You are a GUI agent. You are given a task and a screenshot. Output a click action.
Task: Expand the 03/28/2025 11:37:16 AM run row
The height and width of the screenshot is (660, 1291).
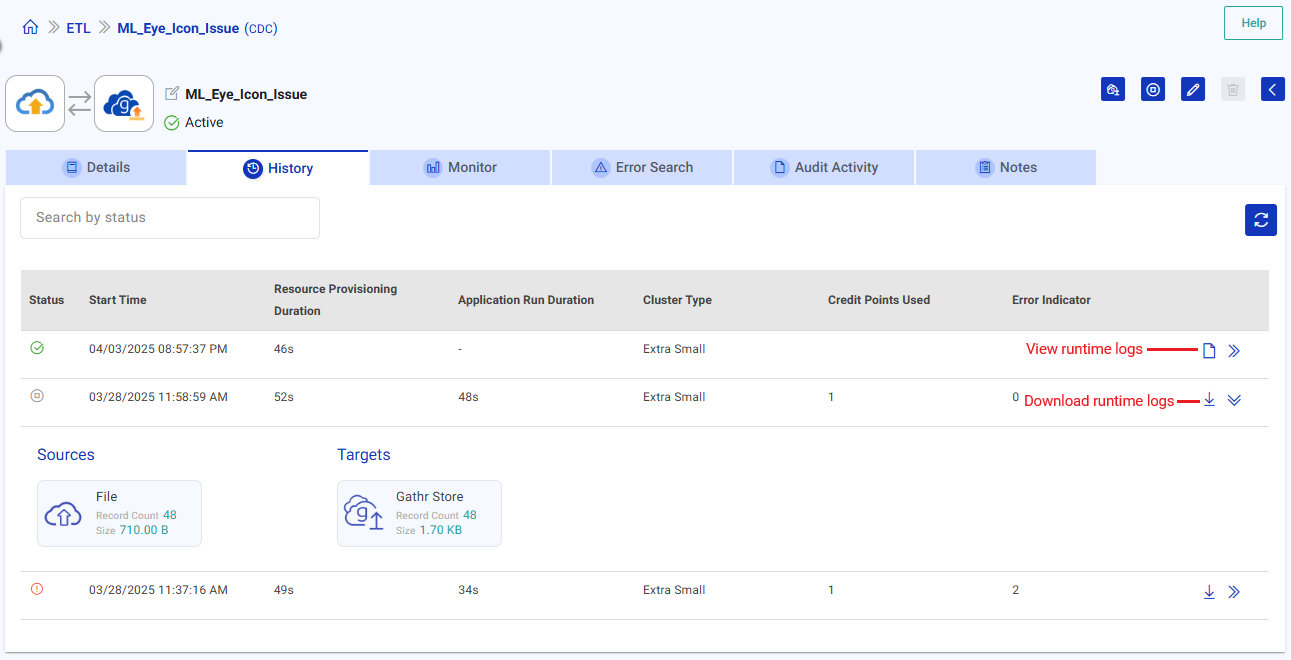1234,592
